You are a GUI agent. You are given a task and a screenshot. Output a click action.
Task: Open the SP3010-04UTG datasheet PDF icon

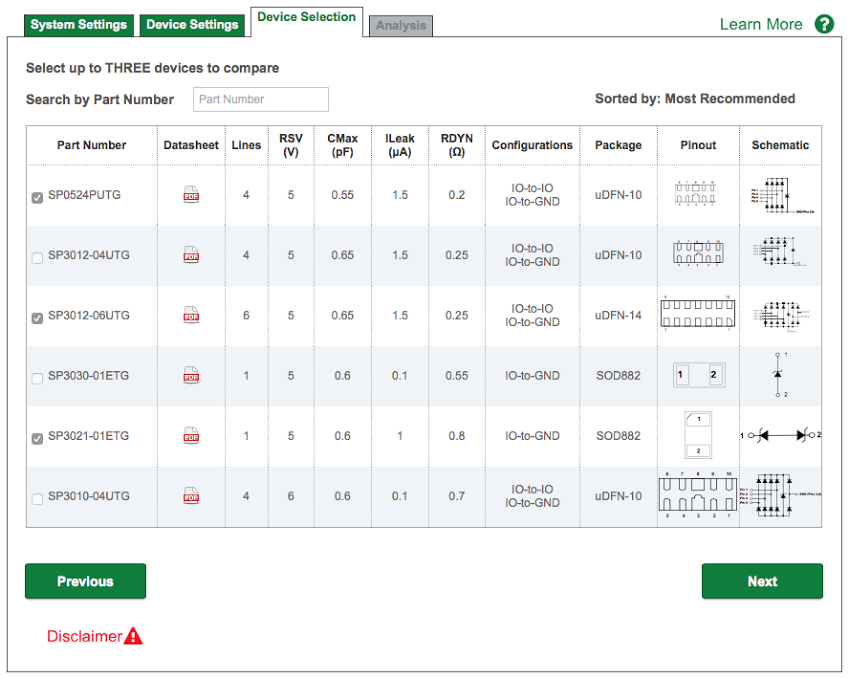click(x=191, y=496)
